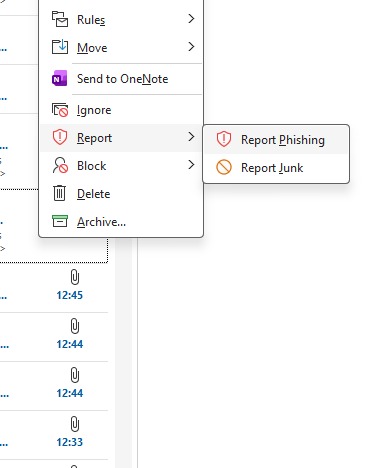
Task: Open the message received at 12:45
Action: point(54,288)
